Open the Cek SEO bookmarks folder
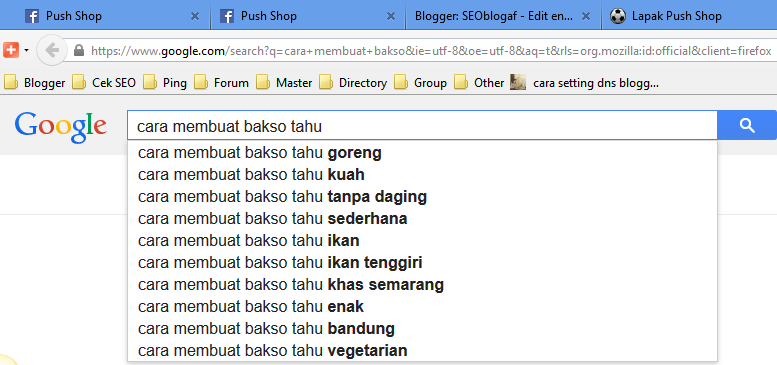This screenshot has height=365, width=777. click(x=104, y=83)
